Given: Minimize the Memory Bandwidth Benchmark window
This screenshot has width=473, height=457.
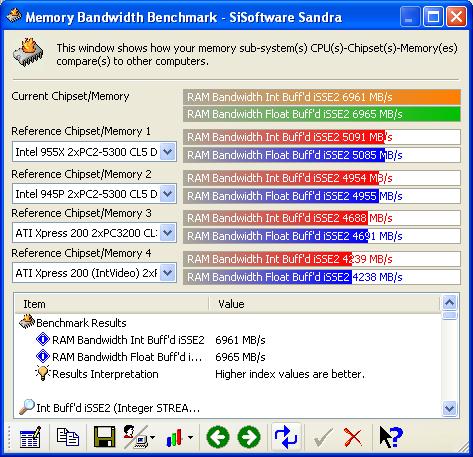Looking at the screenshot, I should (x=410, y=17).
